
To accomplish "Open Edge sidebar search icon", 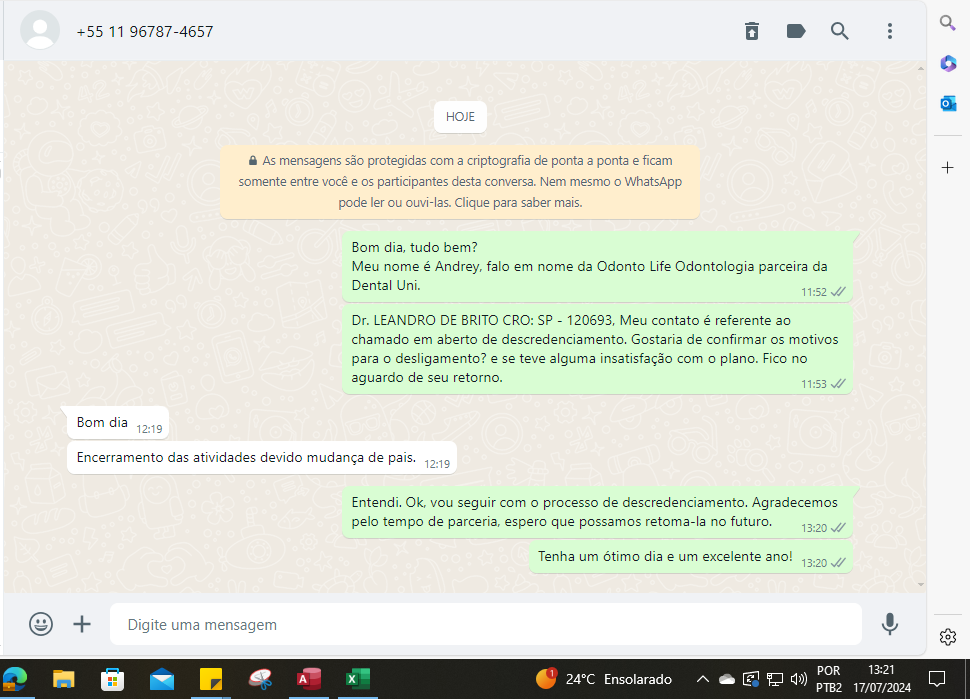I will pyautogui.click(x=948, y=24).
